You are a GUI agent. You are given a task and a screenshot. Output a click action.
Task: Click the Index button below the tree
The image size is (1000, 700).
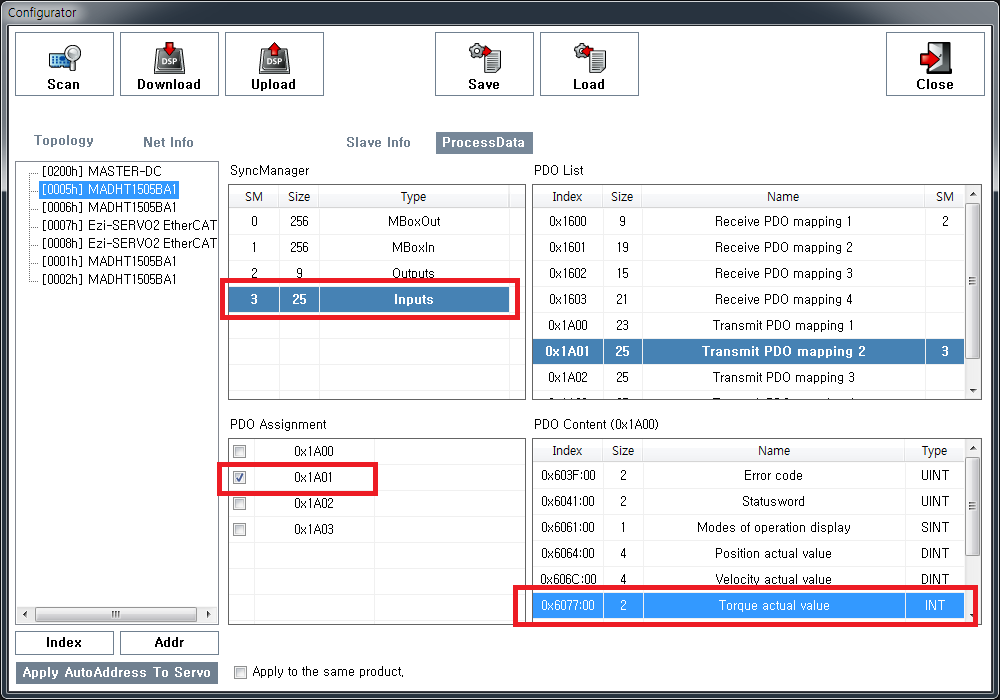pos(64,643)
